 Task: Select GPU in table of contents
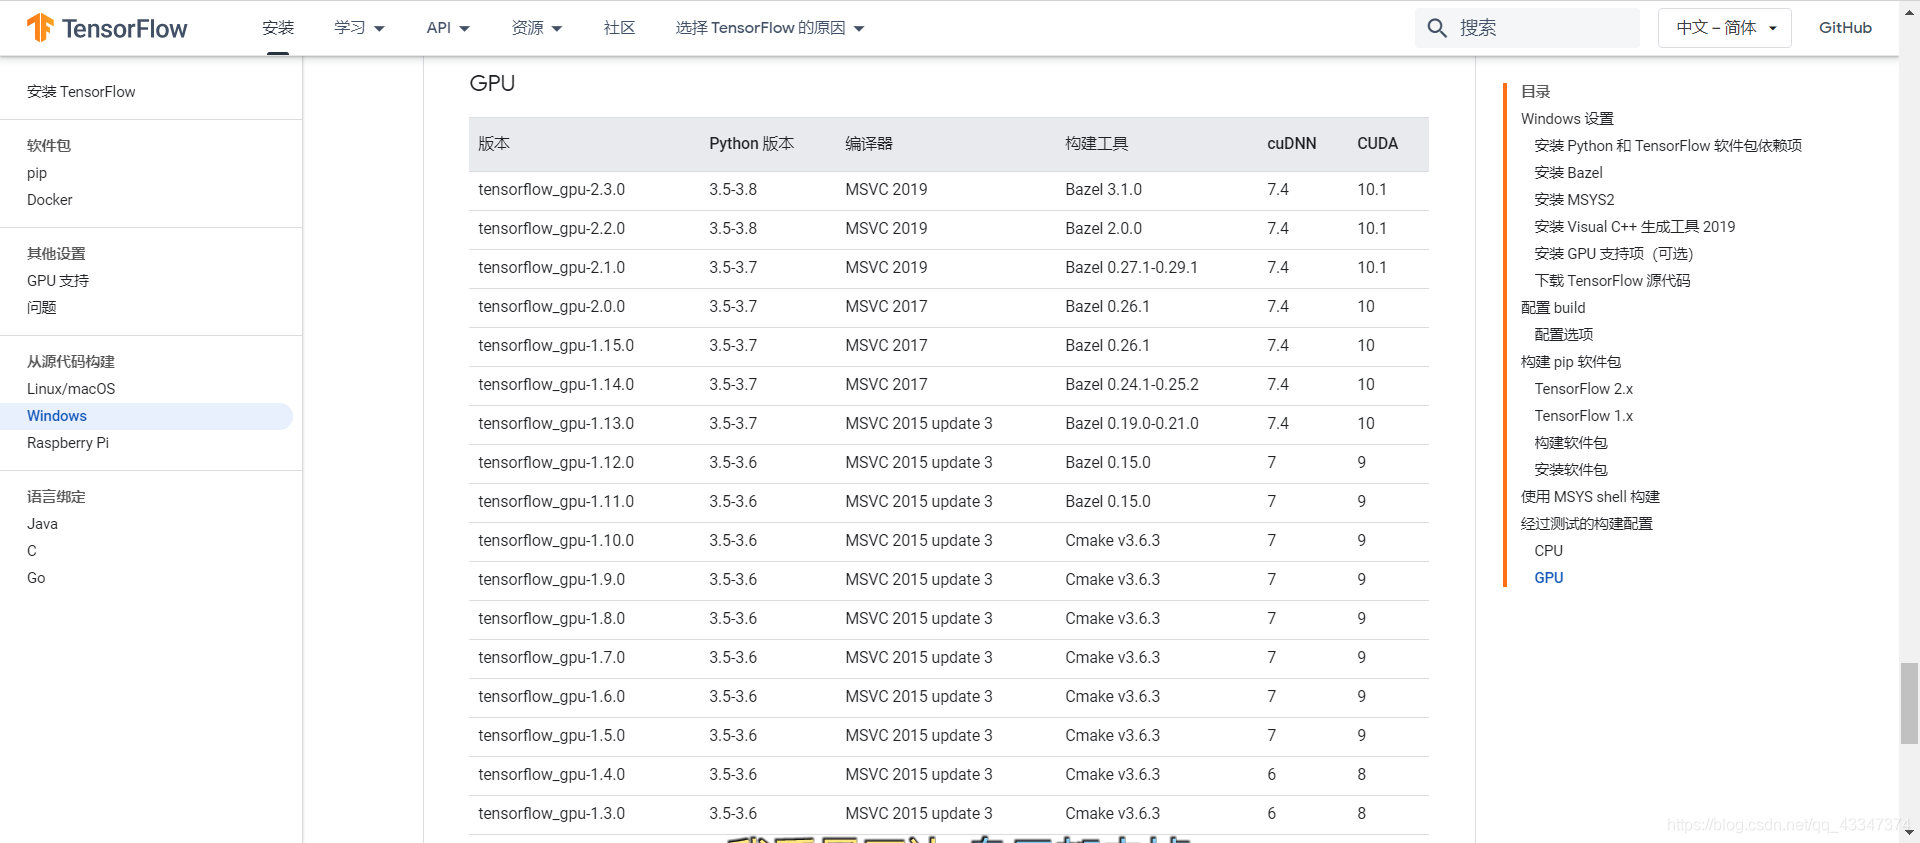1548,578
